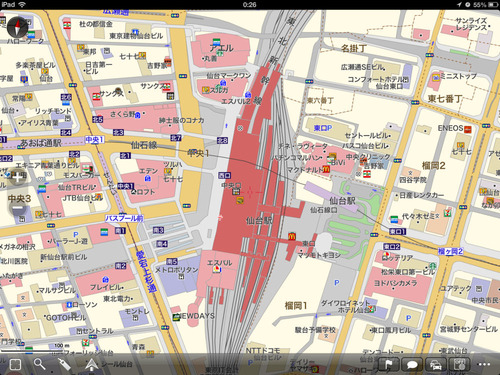Tap the 東七番丁 area label
500x375 pixels.
coord(445,99)
